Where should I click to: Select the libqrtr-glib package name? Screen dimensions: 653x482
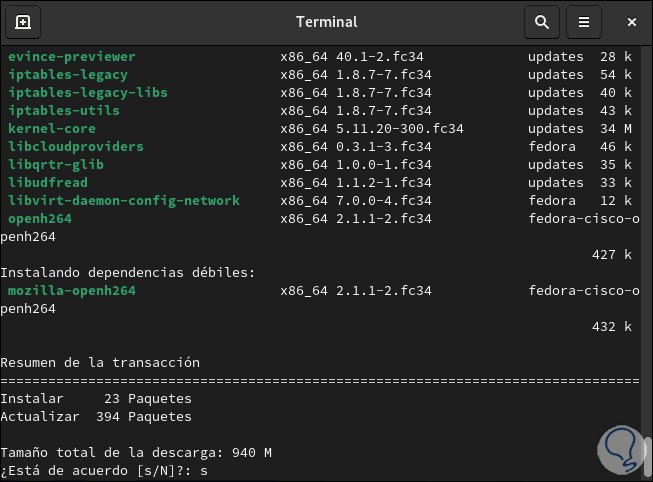[55, 165]
